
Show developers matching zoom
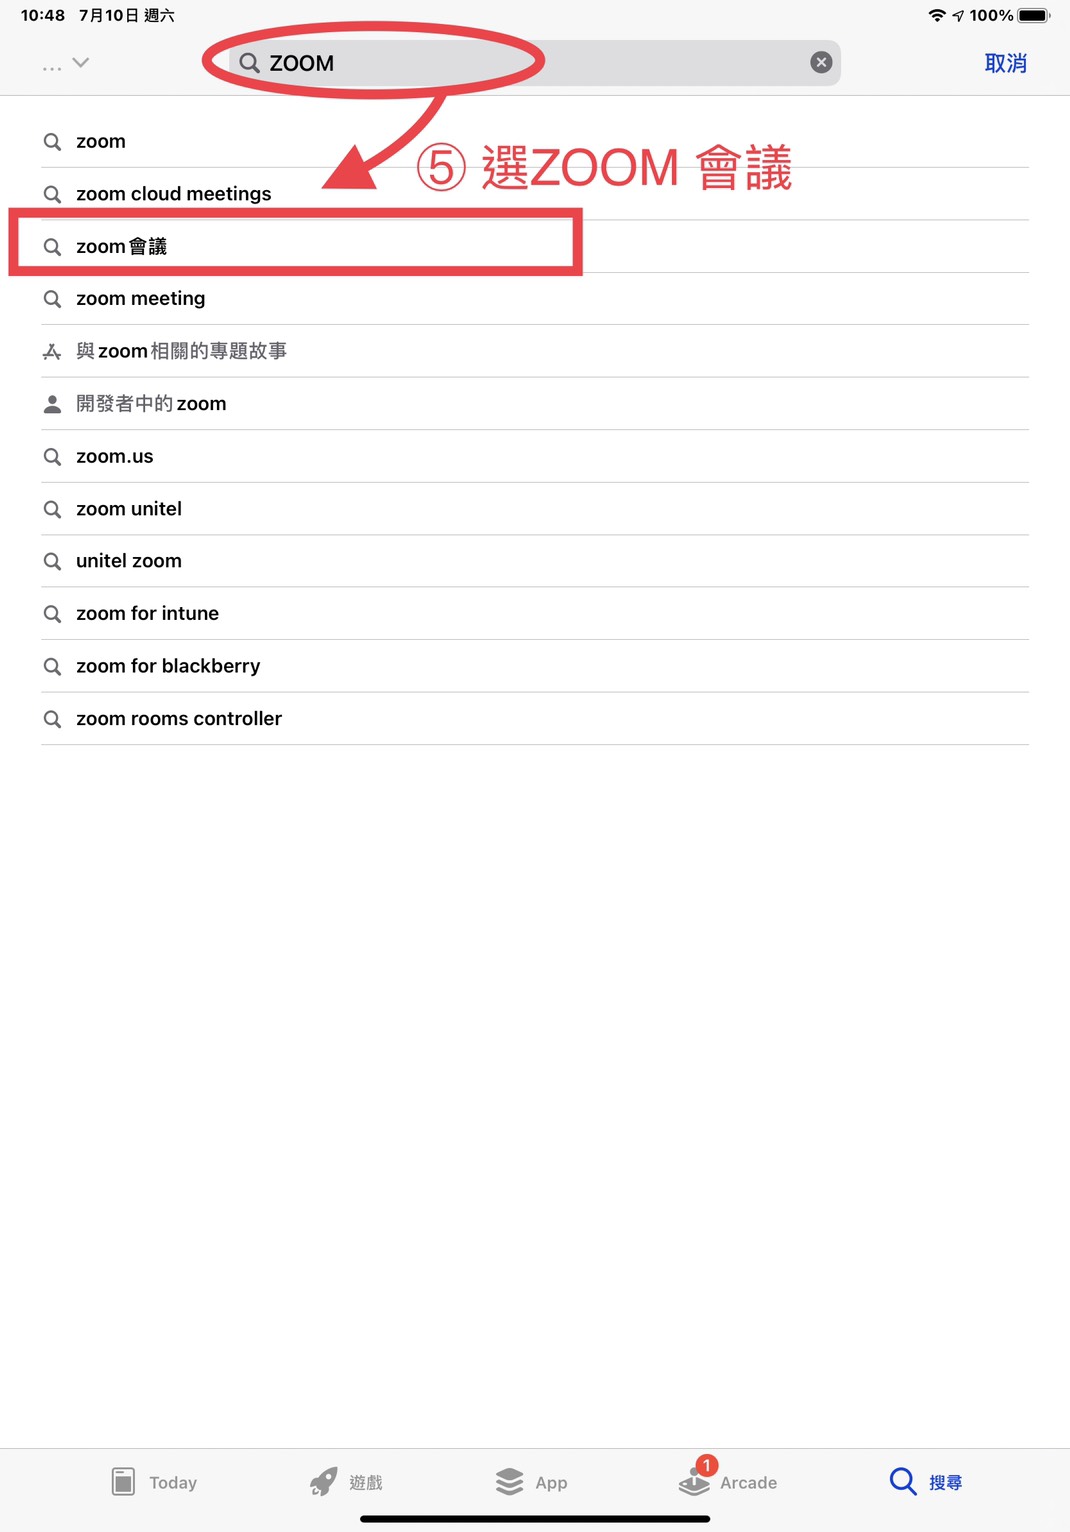click(x=151, y=404)
